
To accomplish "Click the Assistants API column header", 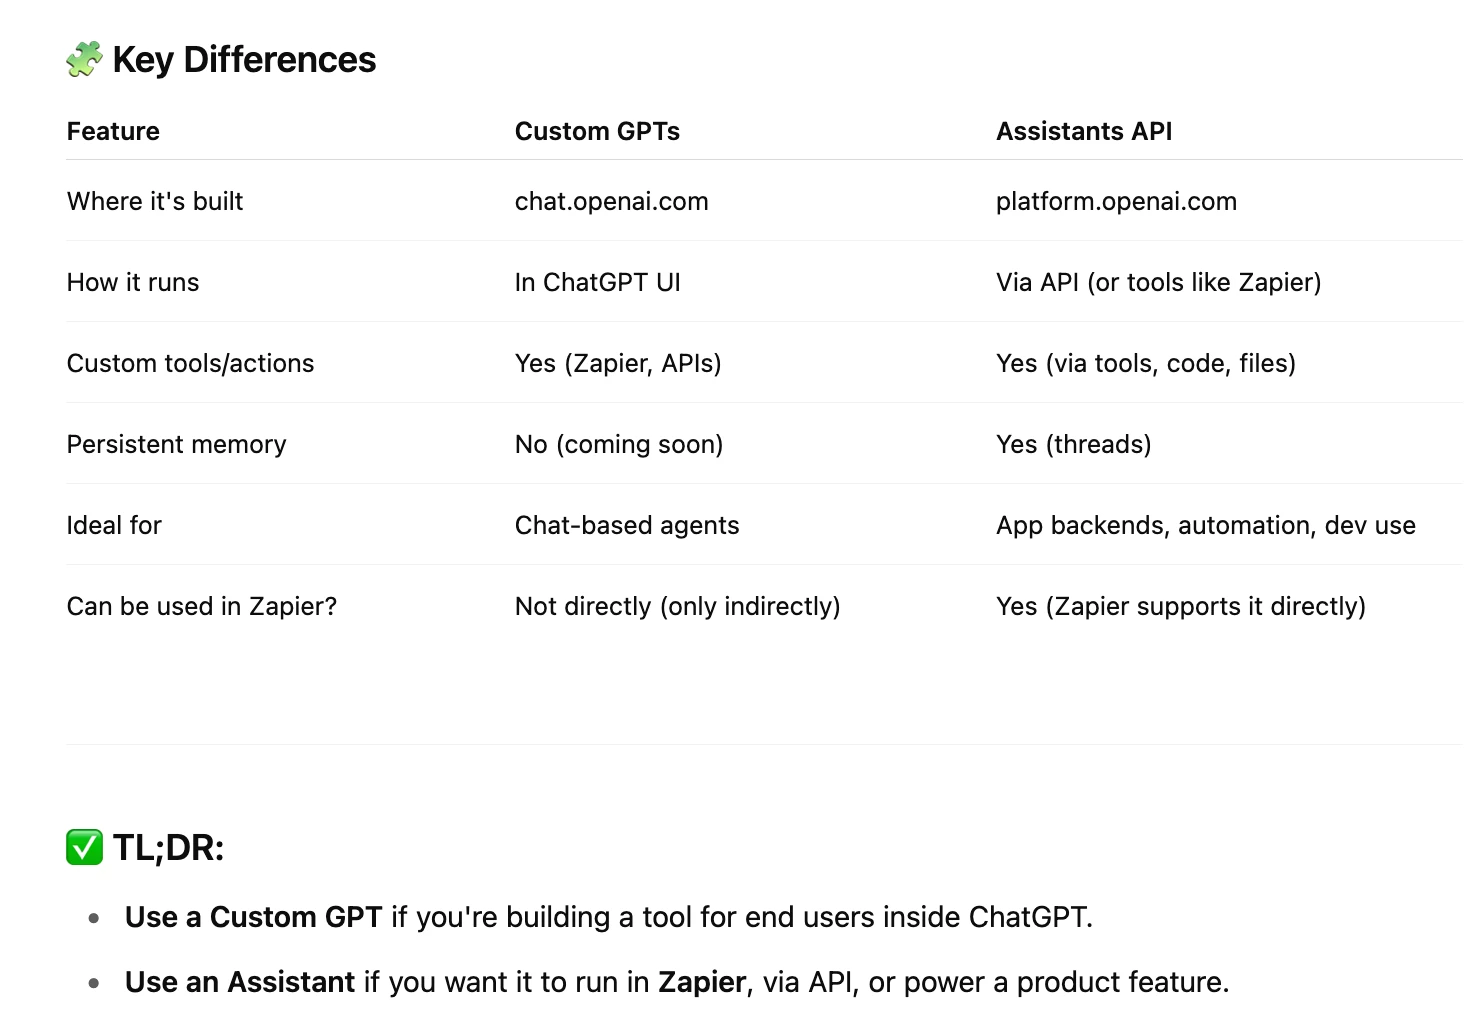I will 1084,131.
